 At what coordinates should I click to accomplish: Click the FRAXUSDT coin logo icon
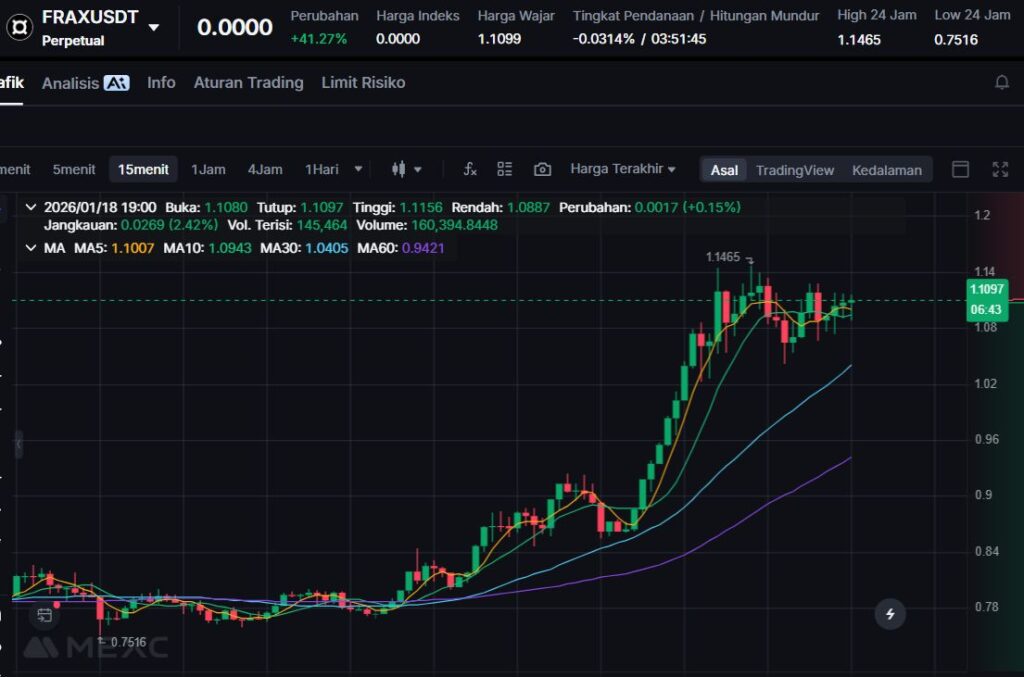[x=18, y=27]
